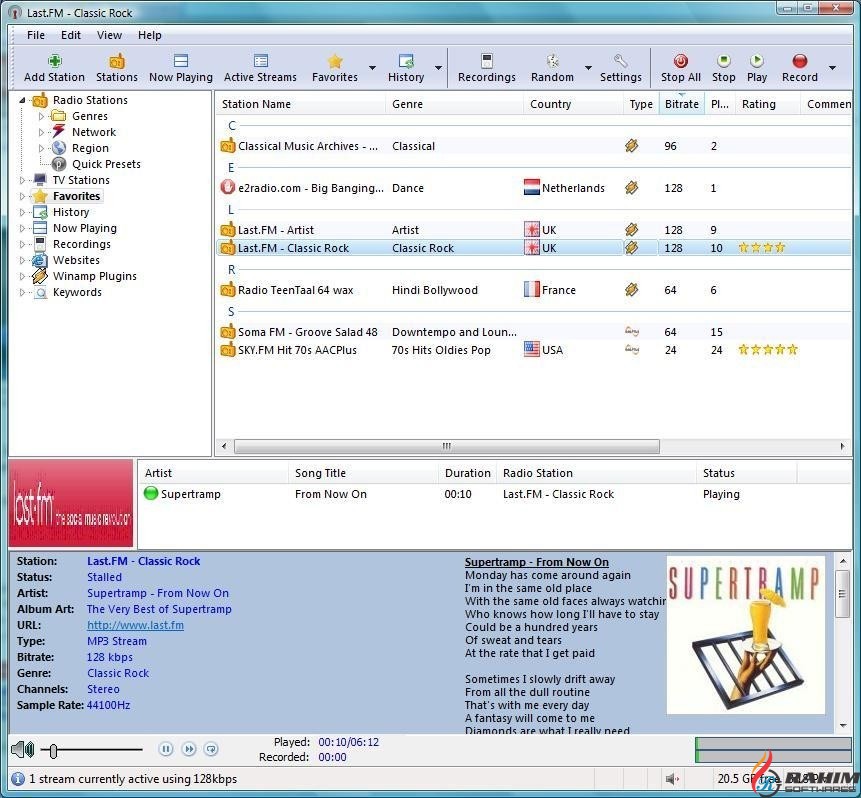Collapse the Radio Stations tree node
Screen dimensions: 861x798
23,100
